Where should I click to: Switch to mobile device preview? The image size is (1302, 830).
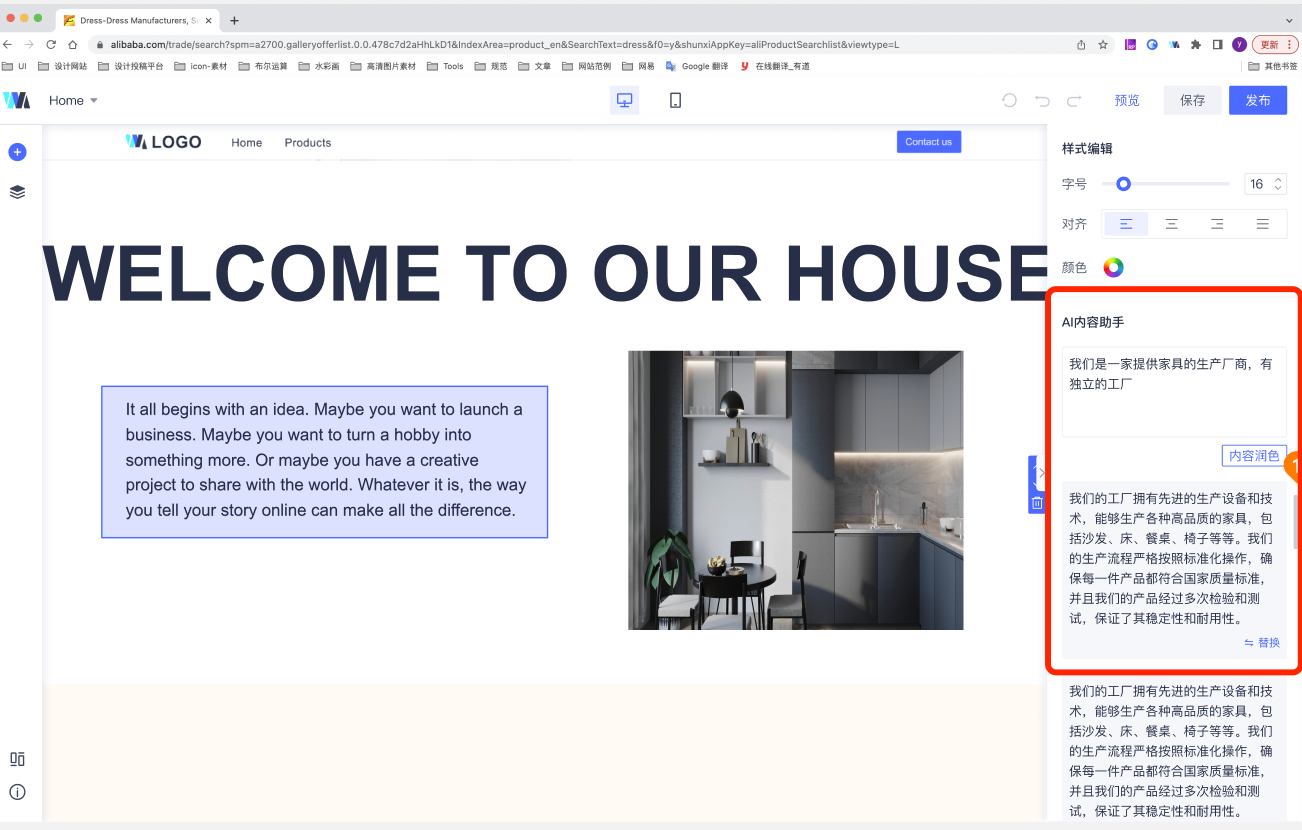point(675,100)
